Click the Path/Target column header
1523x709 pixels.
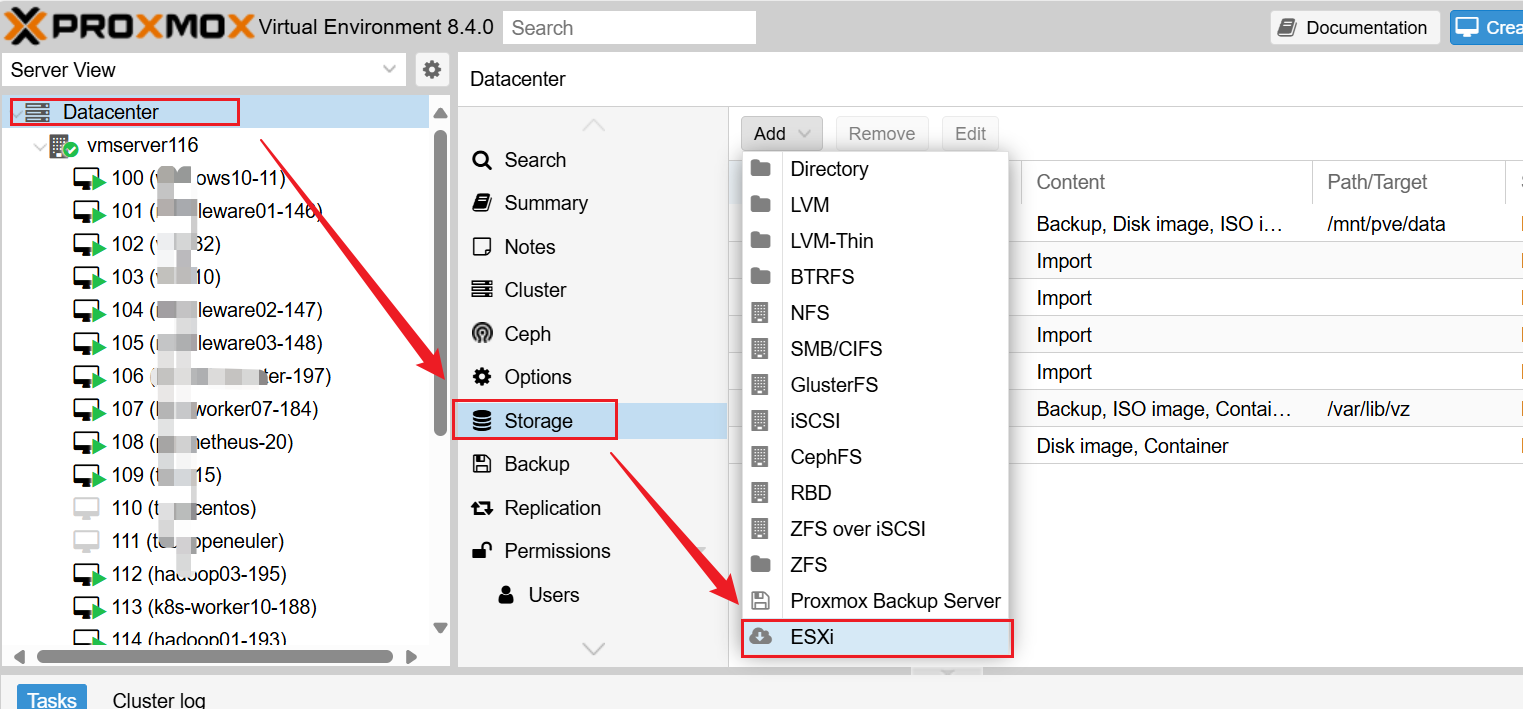tap(1408, 182)
